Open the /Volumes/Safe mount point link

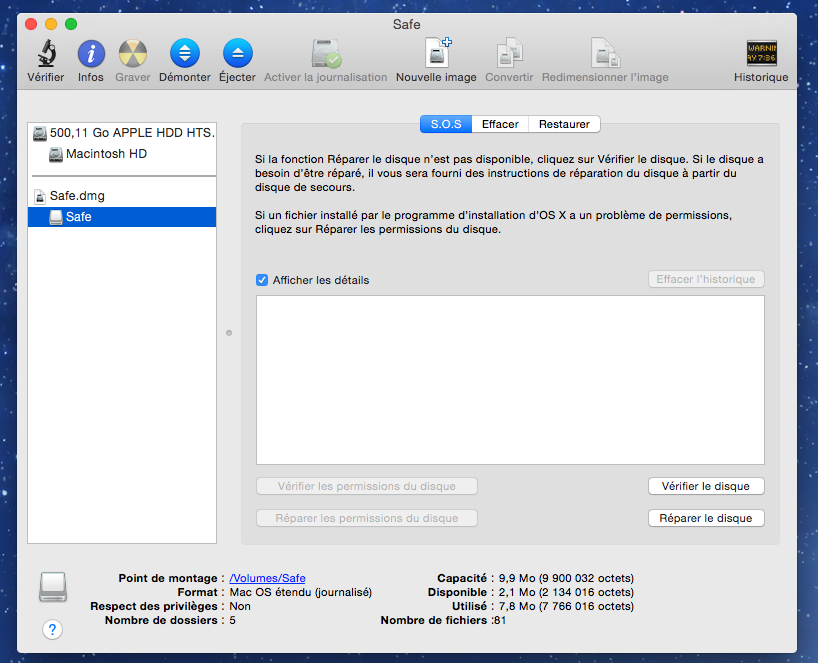(267, 578)
